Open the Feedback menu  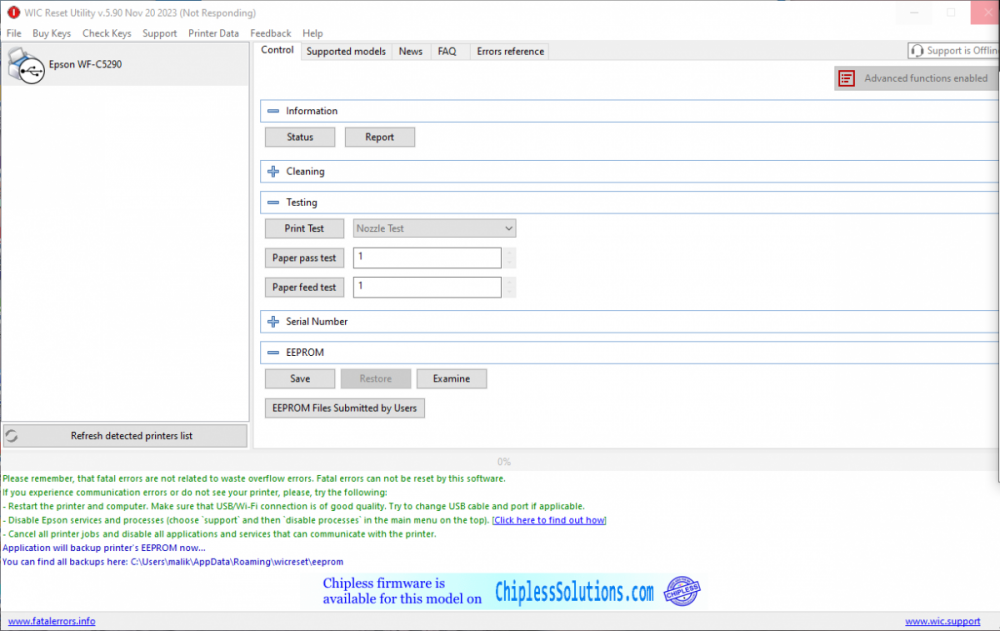270,33
